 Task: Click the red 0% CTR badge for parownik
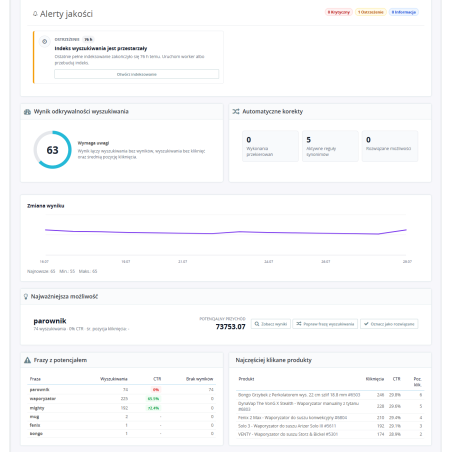click(x=156, y=390)
